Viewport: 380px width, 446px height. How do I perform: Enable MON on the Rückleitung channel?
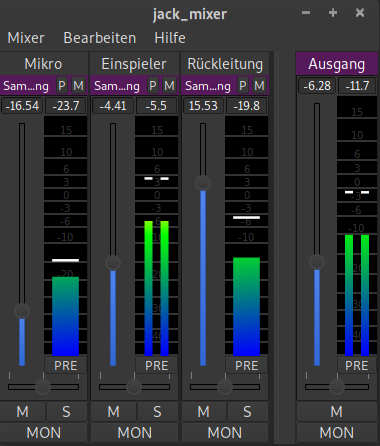click(x=225, y=433)
